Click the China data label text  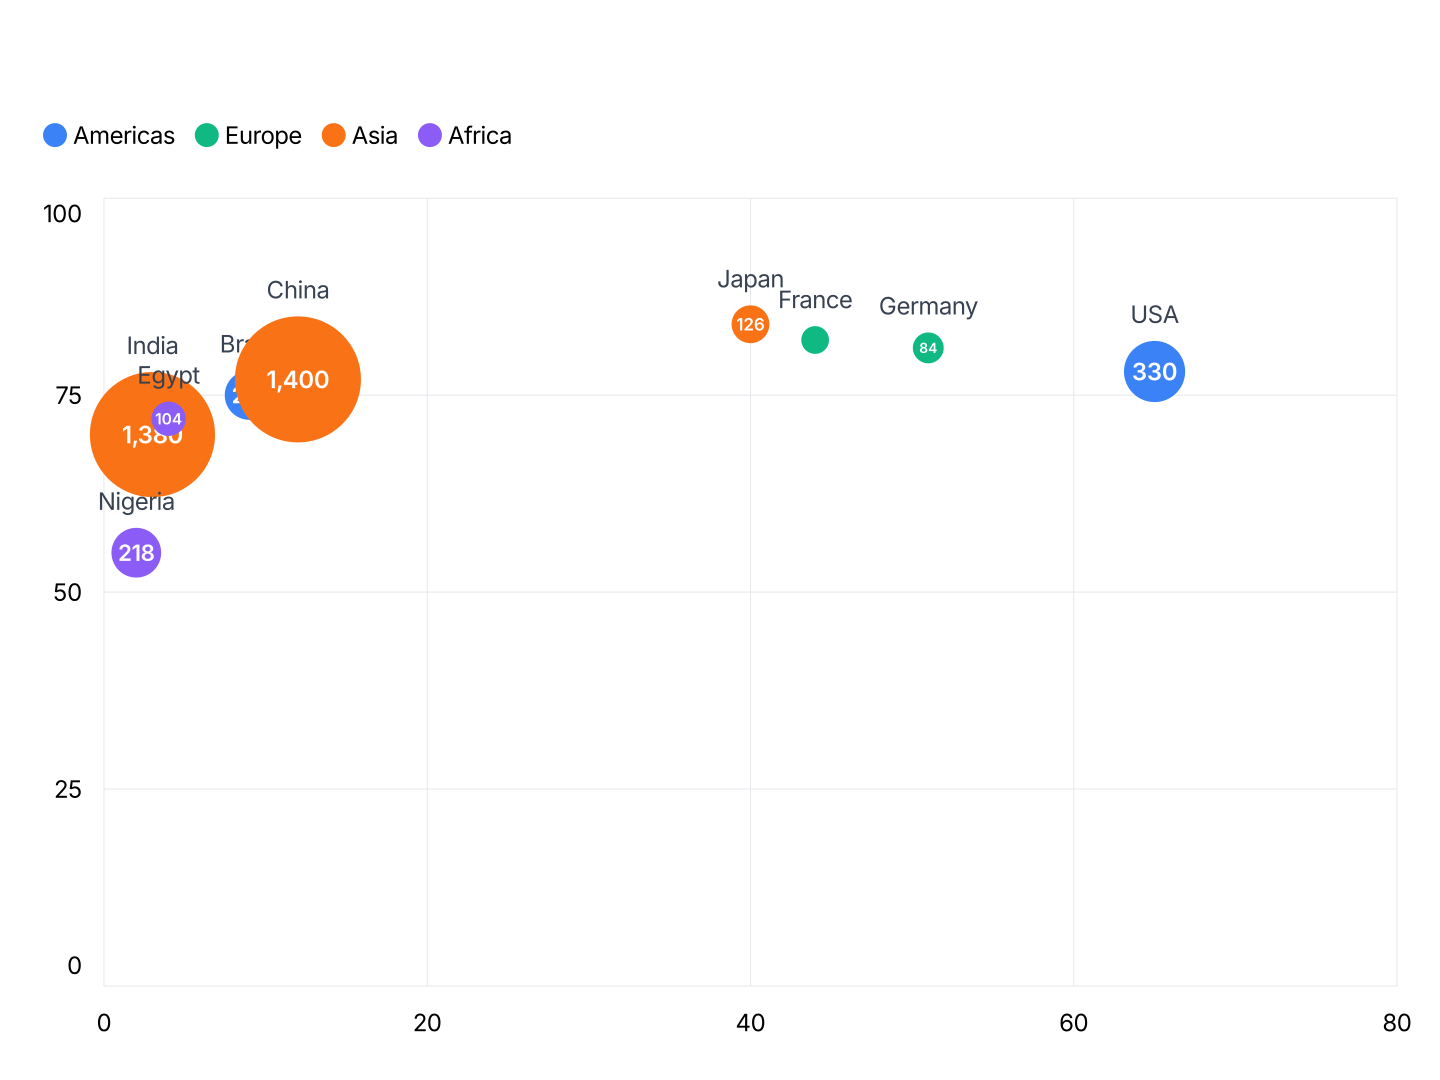298,290
